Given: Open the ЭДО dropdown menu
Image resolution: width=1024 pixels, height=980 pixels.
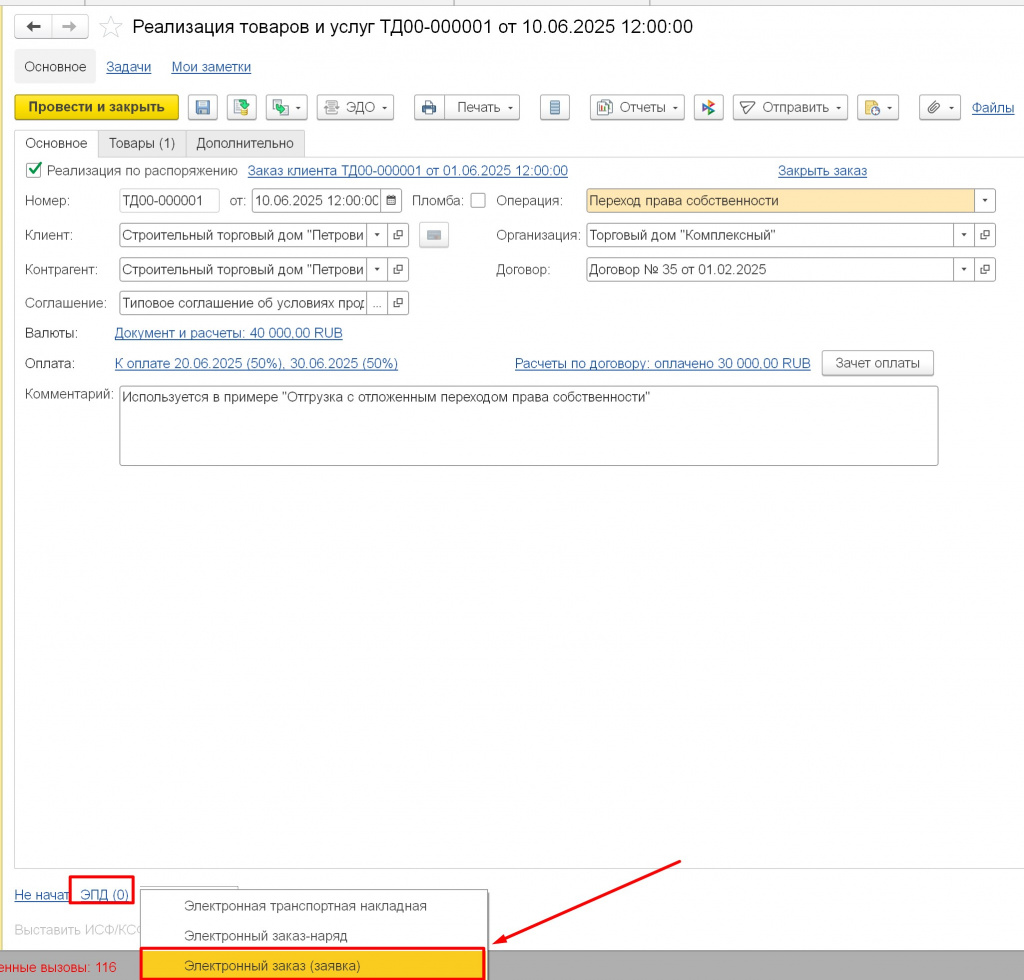Looking at the screenshot, I should tap(355, 107).
